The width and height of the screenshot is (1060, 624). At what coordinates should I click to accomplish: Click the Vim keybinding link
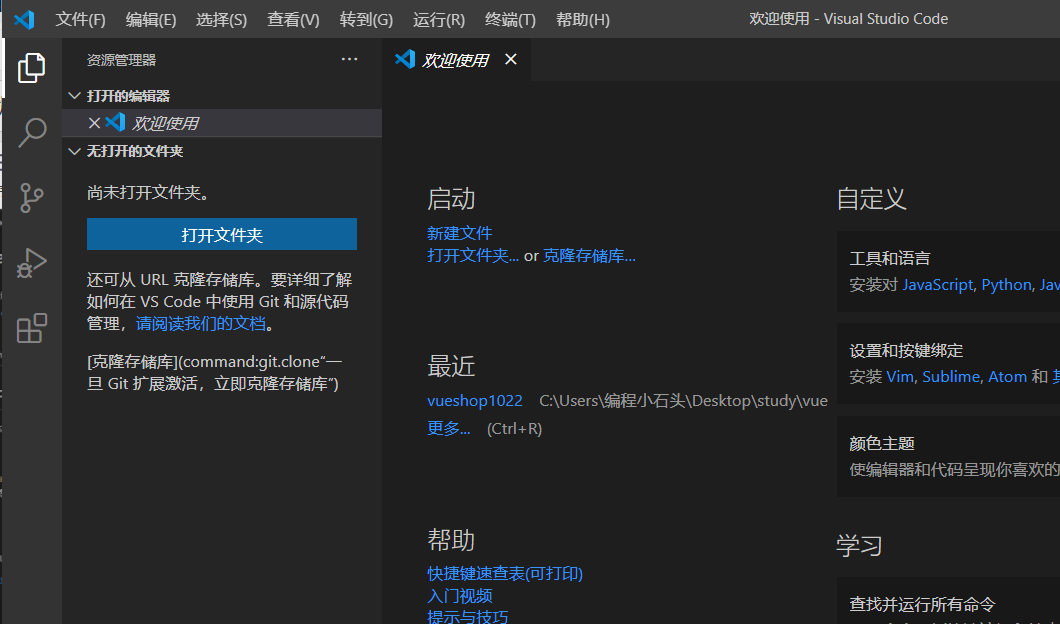(x=900, y=377)
